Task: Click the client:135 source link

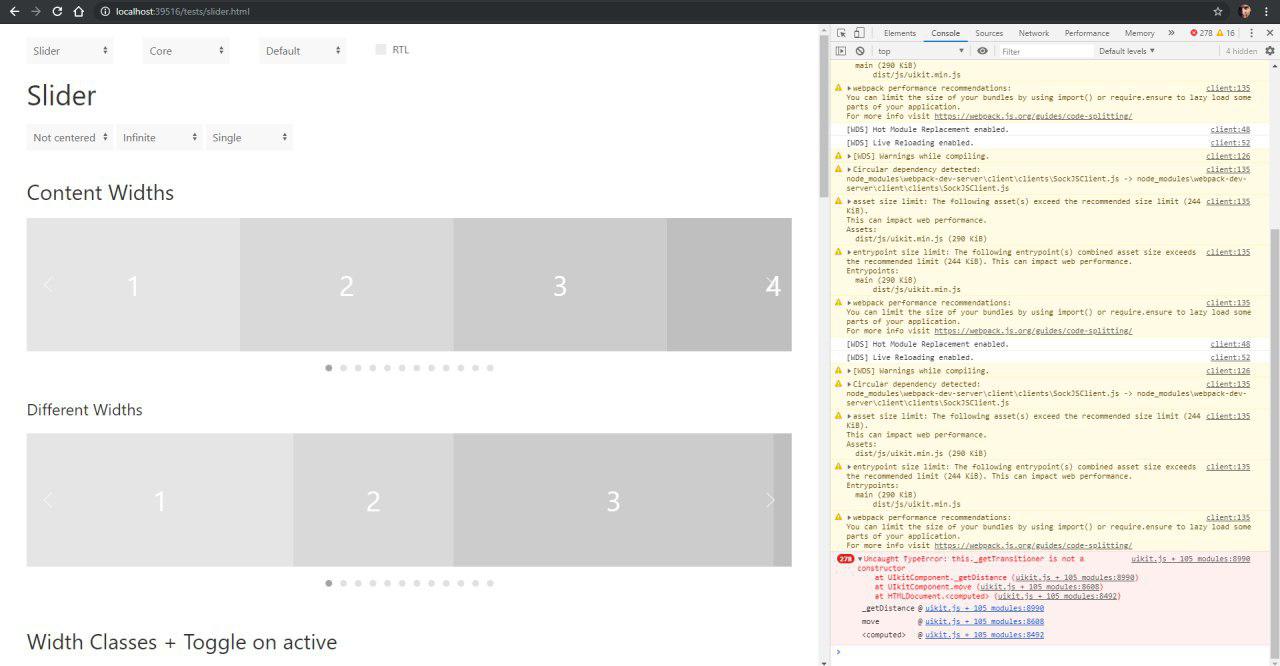Action: pos(1227,87)
